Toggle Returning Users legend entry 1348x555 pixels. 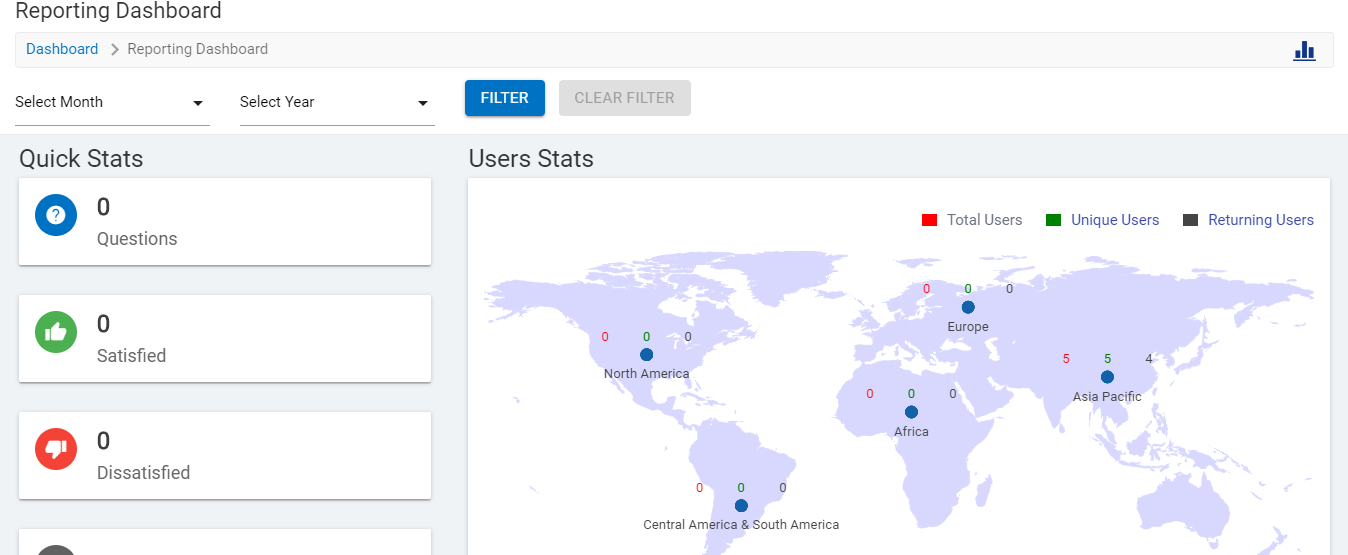[1260, 220]
